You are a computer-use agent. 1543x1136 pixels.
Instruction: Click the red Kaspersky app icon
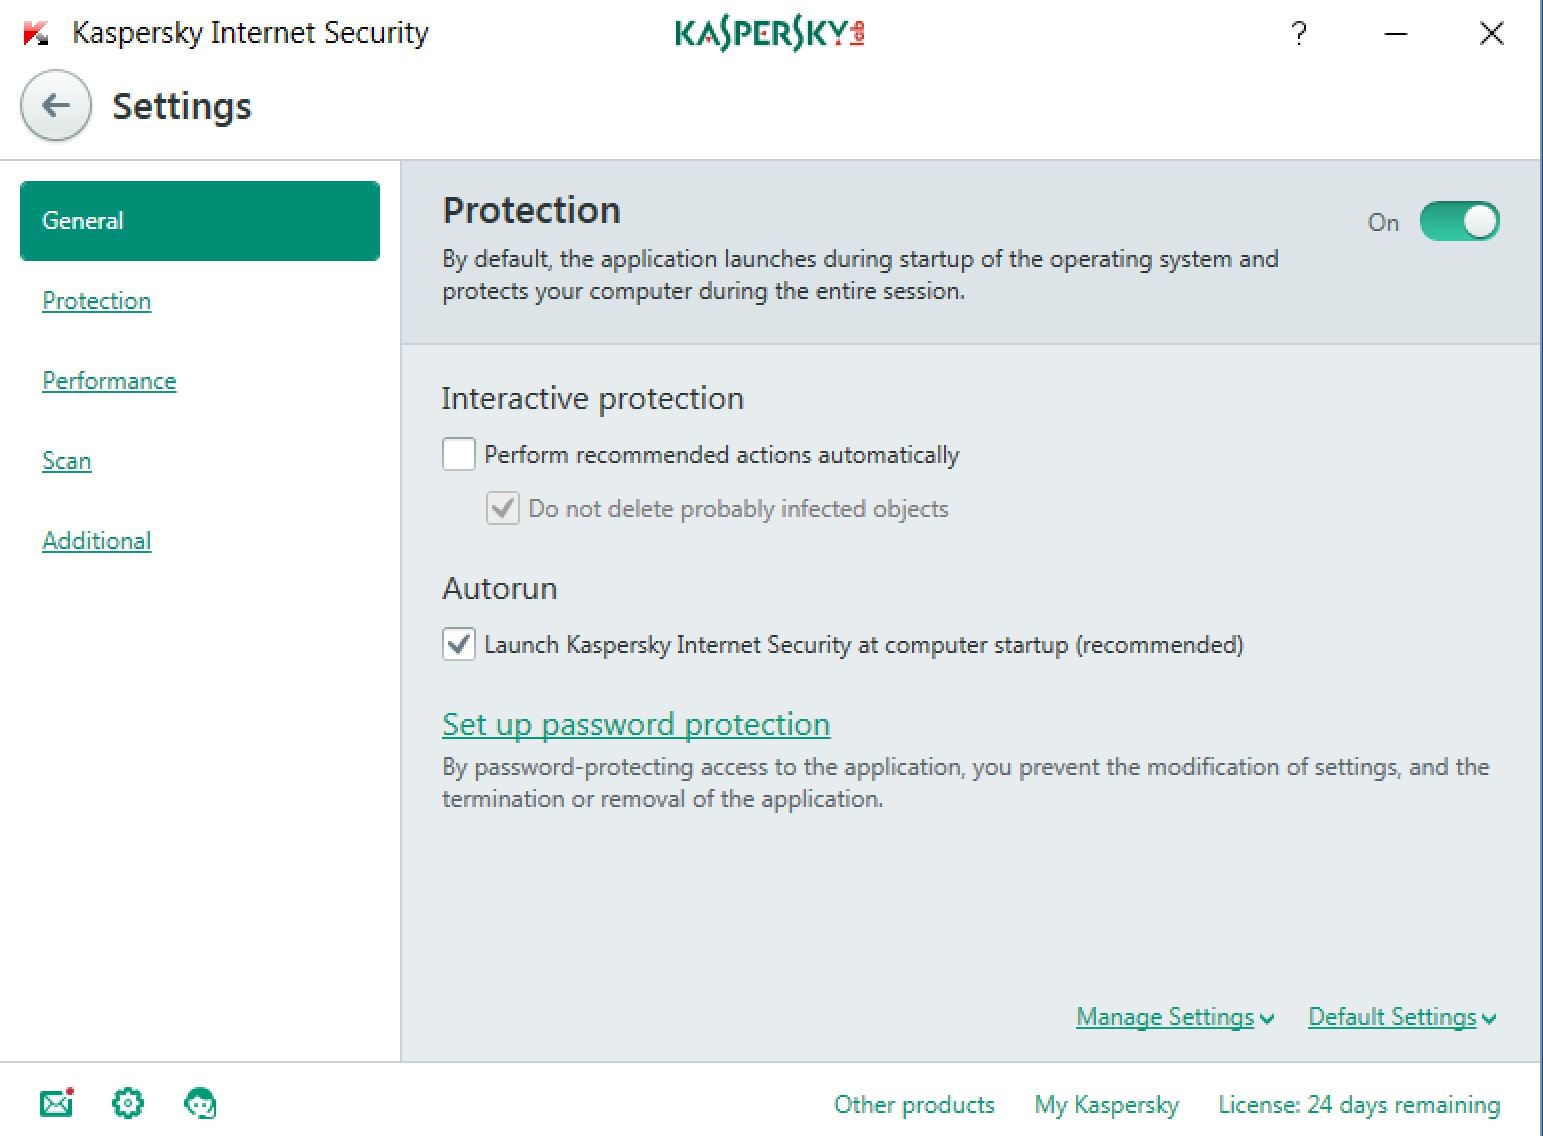36,34
